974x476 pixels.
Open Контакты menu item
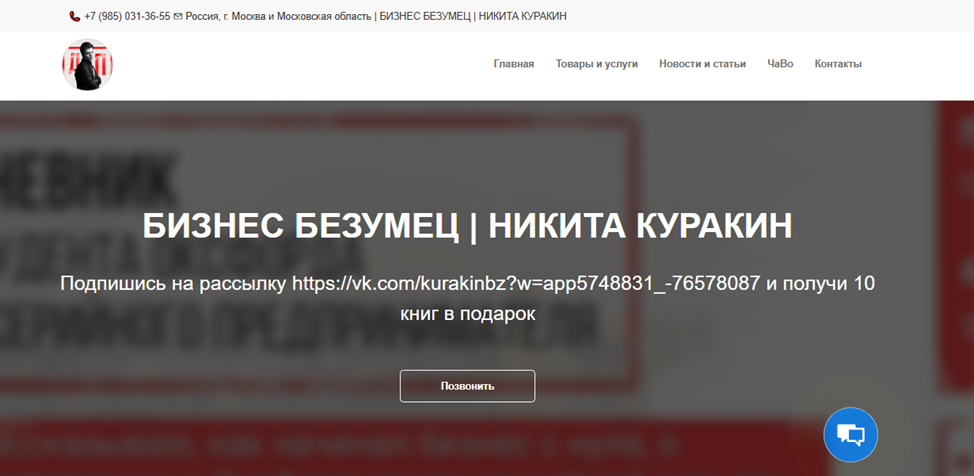point(838,63)
